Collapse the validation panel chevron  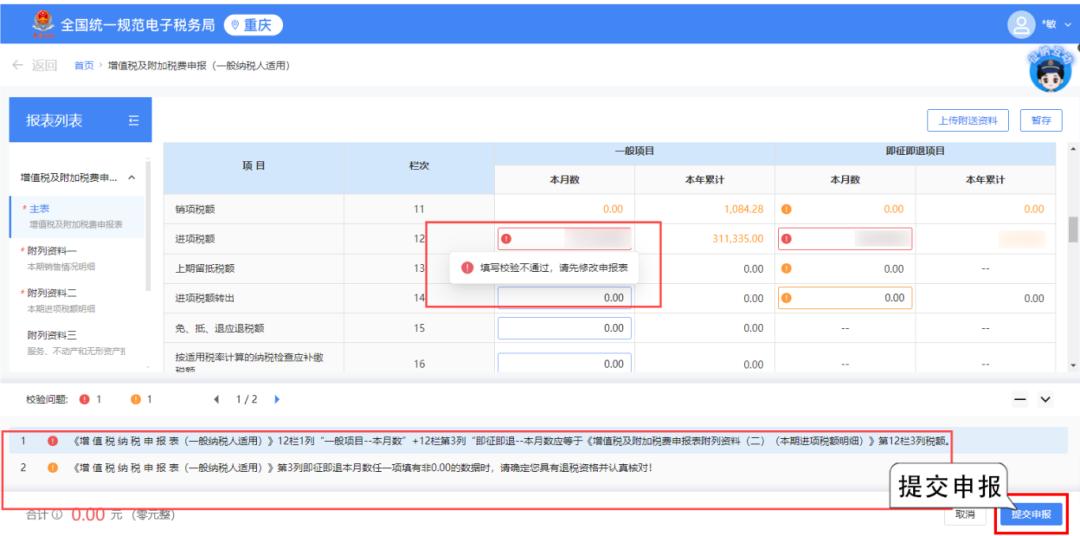[x=1047, y=400]
